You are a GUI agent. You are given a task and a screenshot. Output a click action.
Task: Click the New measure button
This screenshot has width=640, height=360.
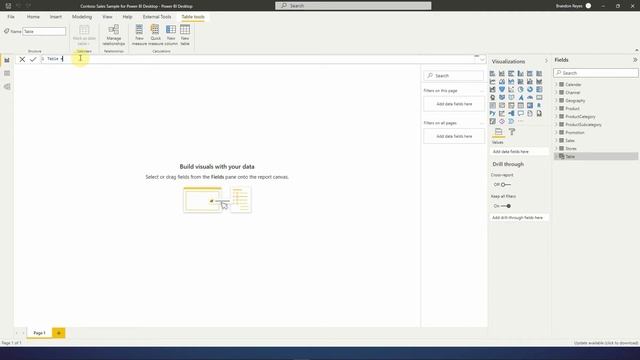(139, 35)
